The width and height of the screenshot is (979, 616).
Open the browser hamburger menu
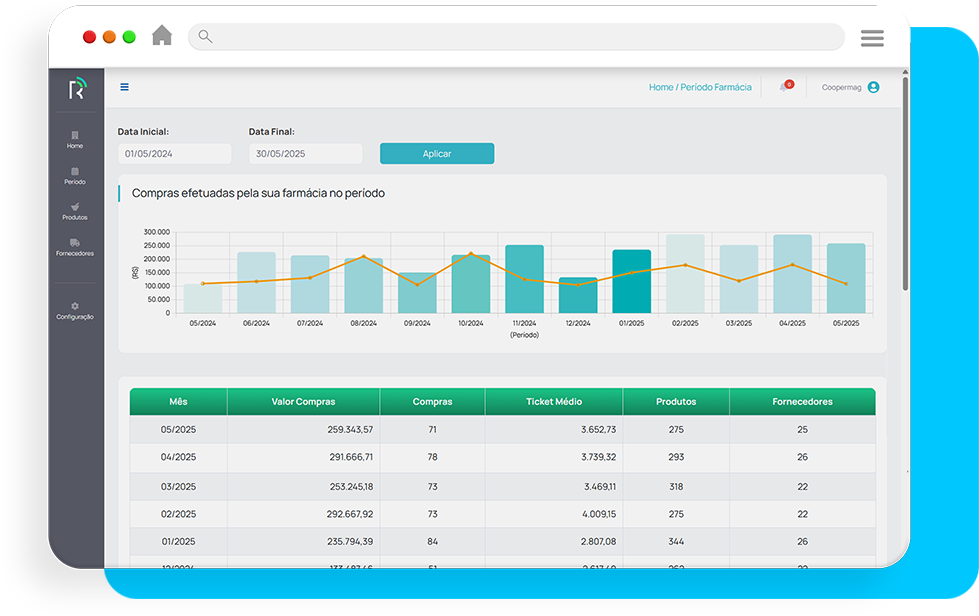click(x=872, y=38)
